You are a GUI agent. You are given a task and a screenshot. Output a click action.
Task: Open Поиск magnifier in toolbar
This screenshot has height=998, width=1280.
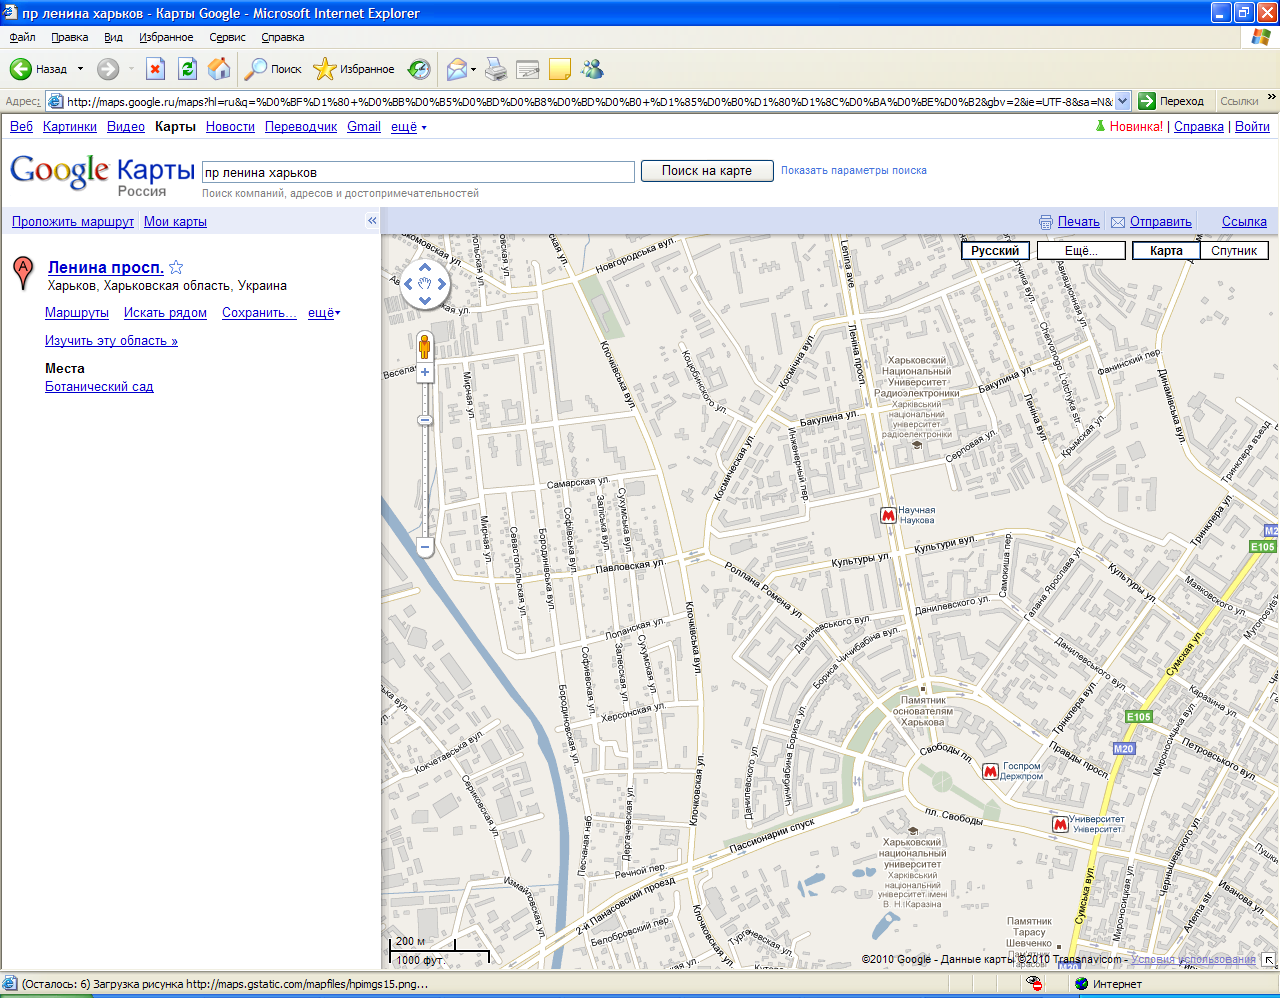point(273,69)
